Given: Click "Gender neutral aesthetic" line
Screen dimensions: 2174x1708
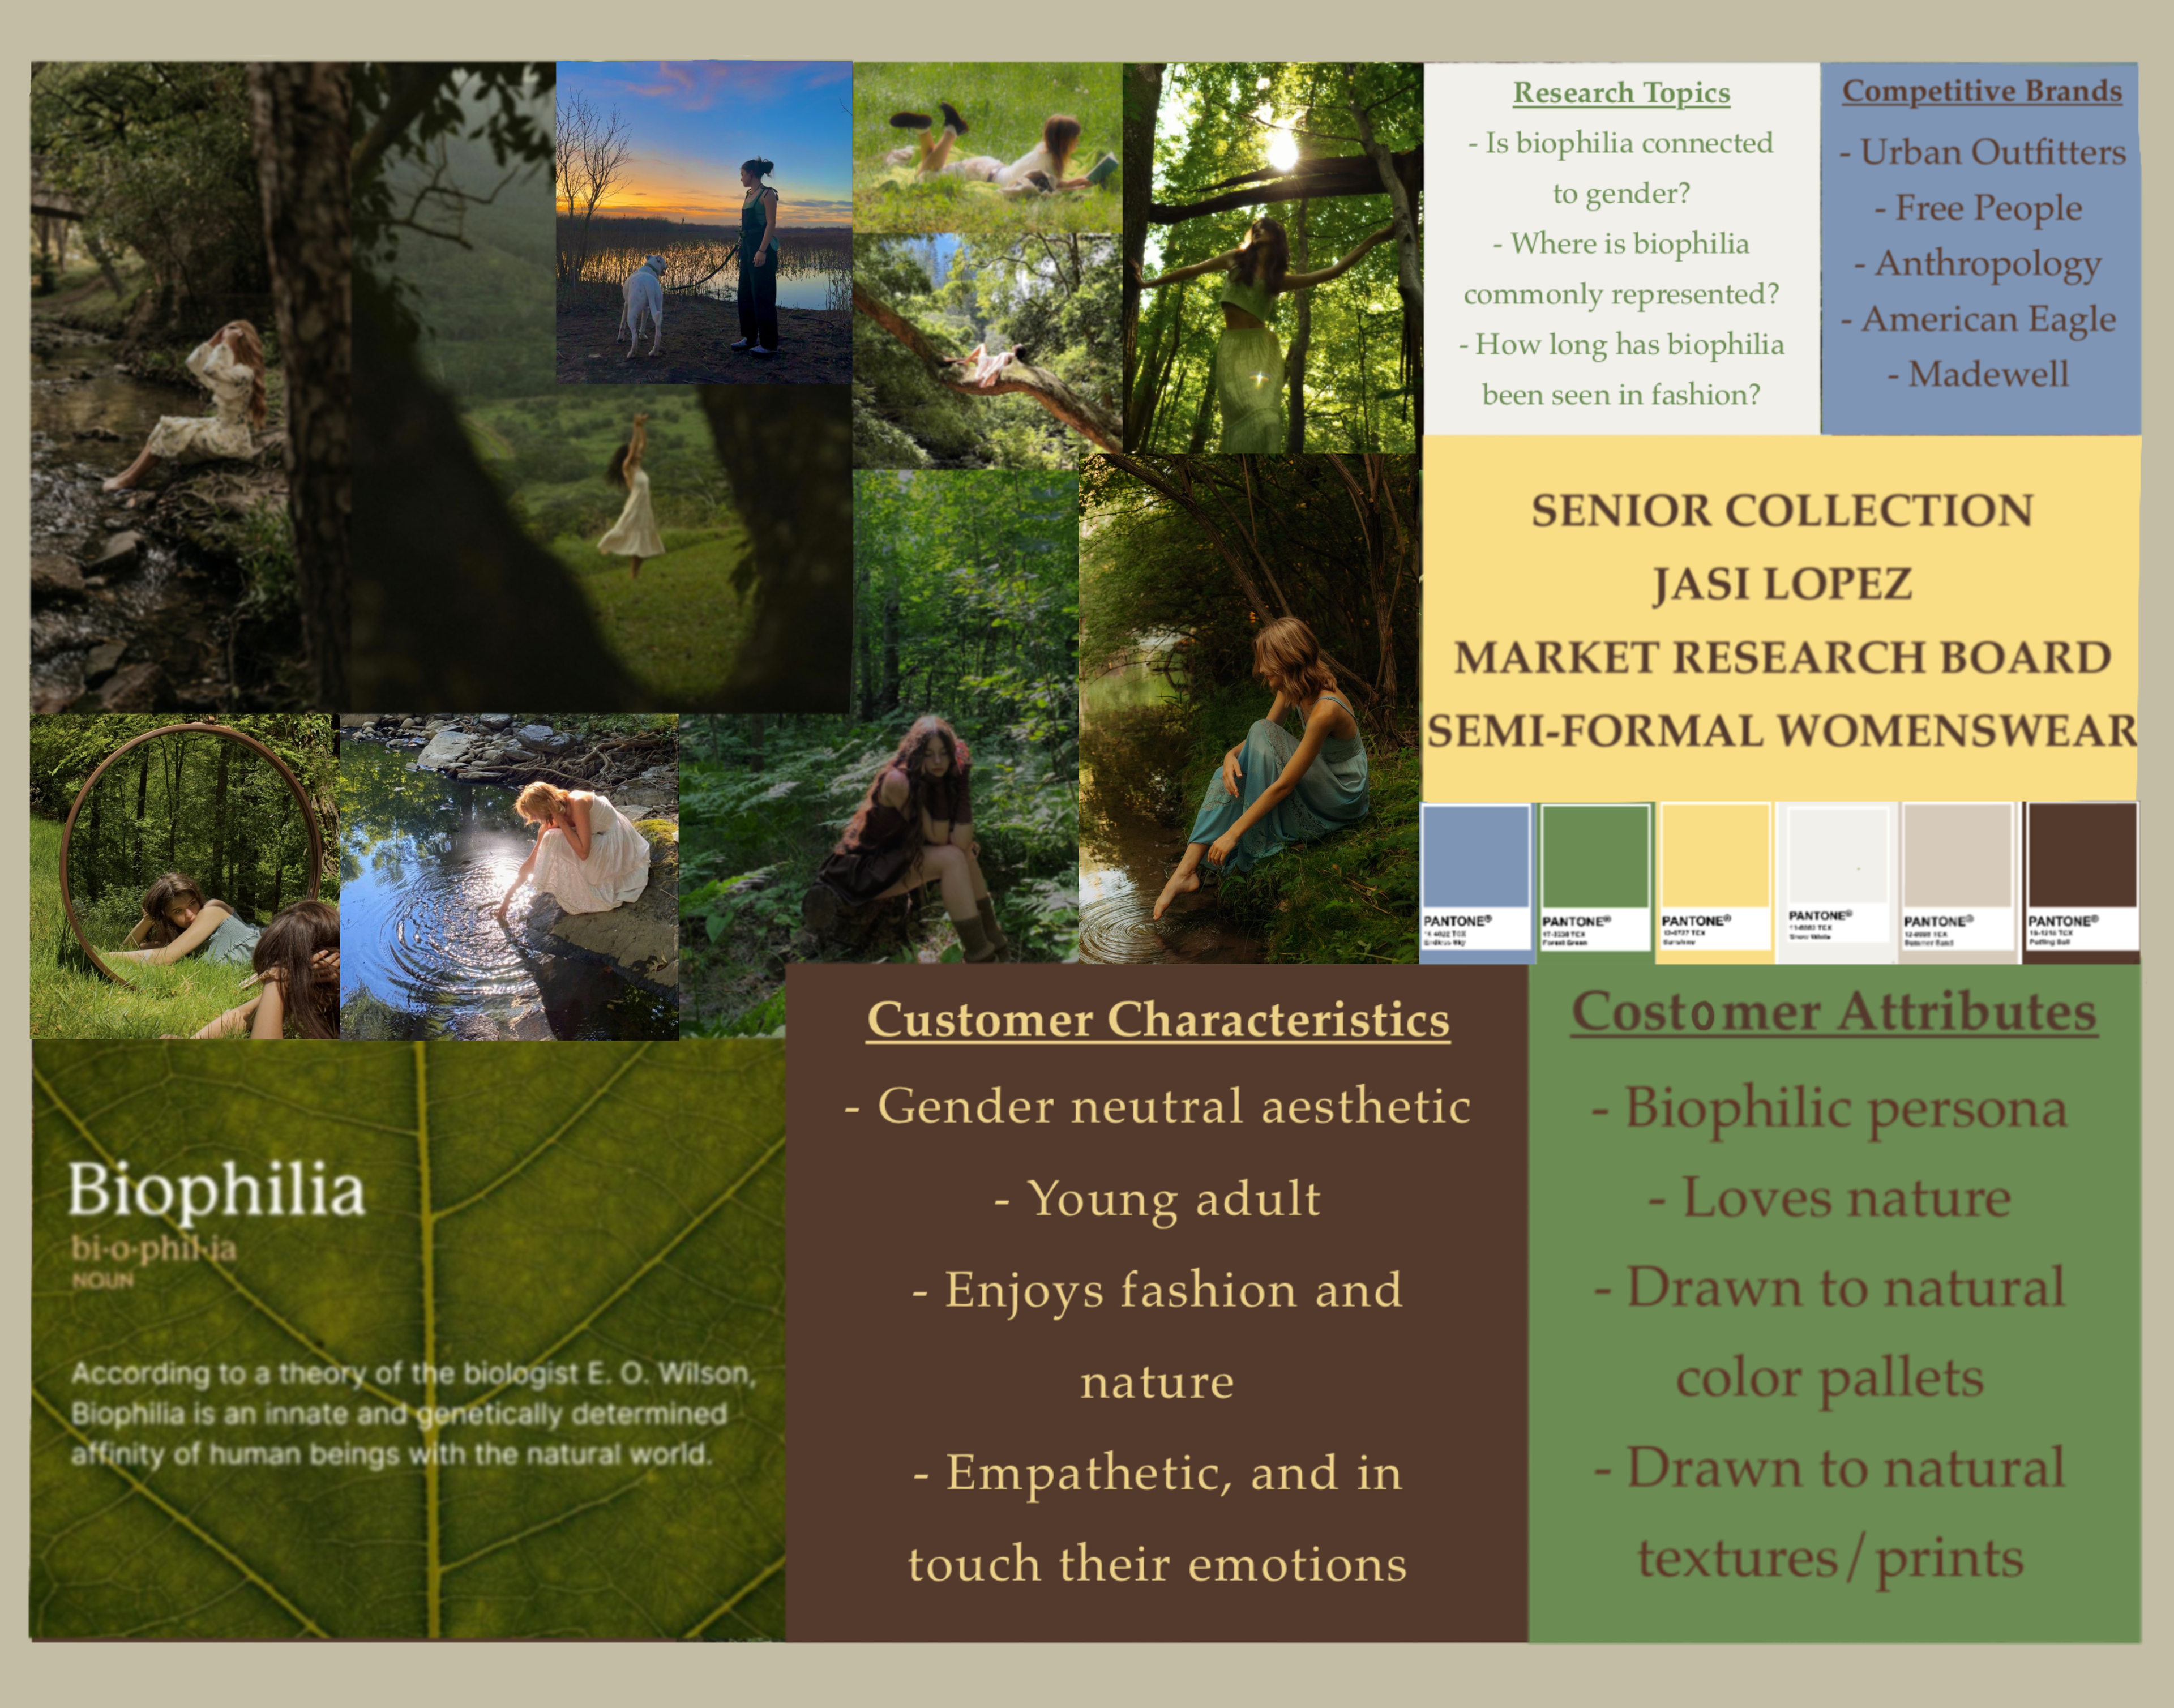Looking at the screenshot, I should pos(1158,1106).
